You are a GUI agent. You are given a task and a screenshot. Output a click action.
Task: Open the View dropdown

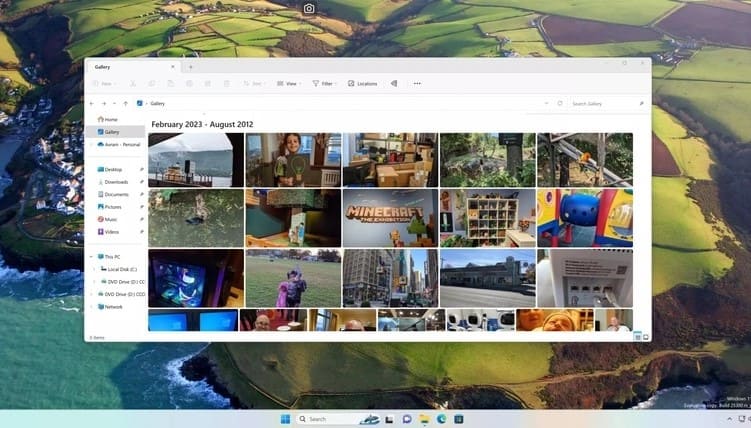[289, 84]
